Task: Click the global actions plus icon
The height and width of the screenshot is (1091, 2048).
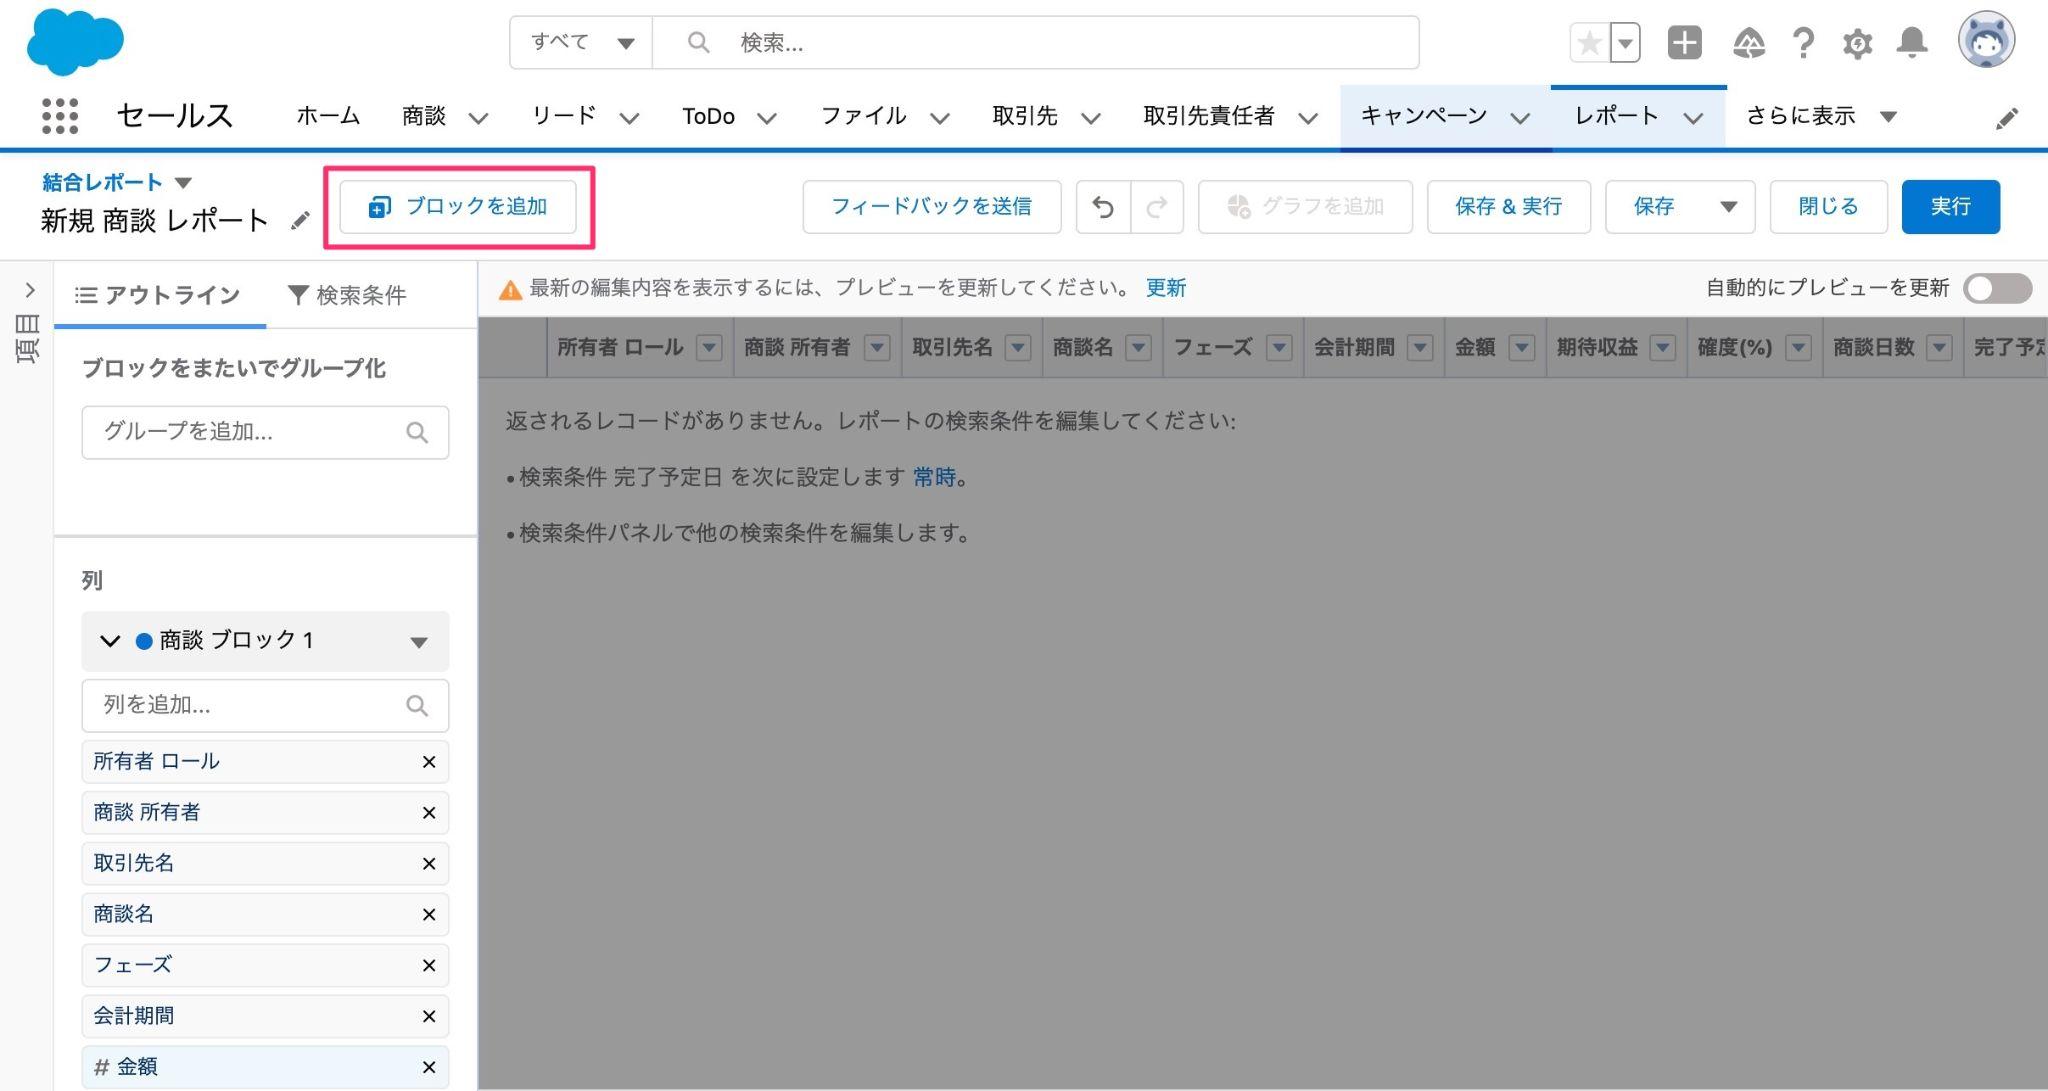Action: tap(1684, 43)
